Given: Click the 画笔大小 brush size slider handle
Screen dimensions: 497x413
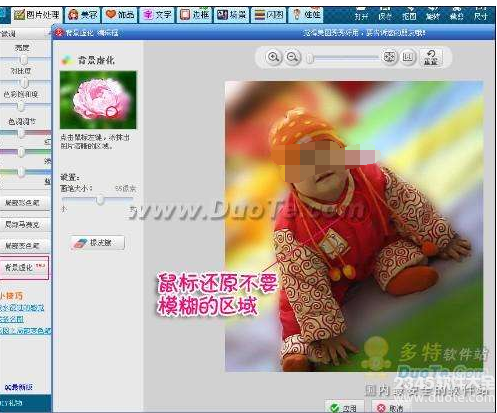Looking at the screenshot, I should [x=100, y=200].
